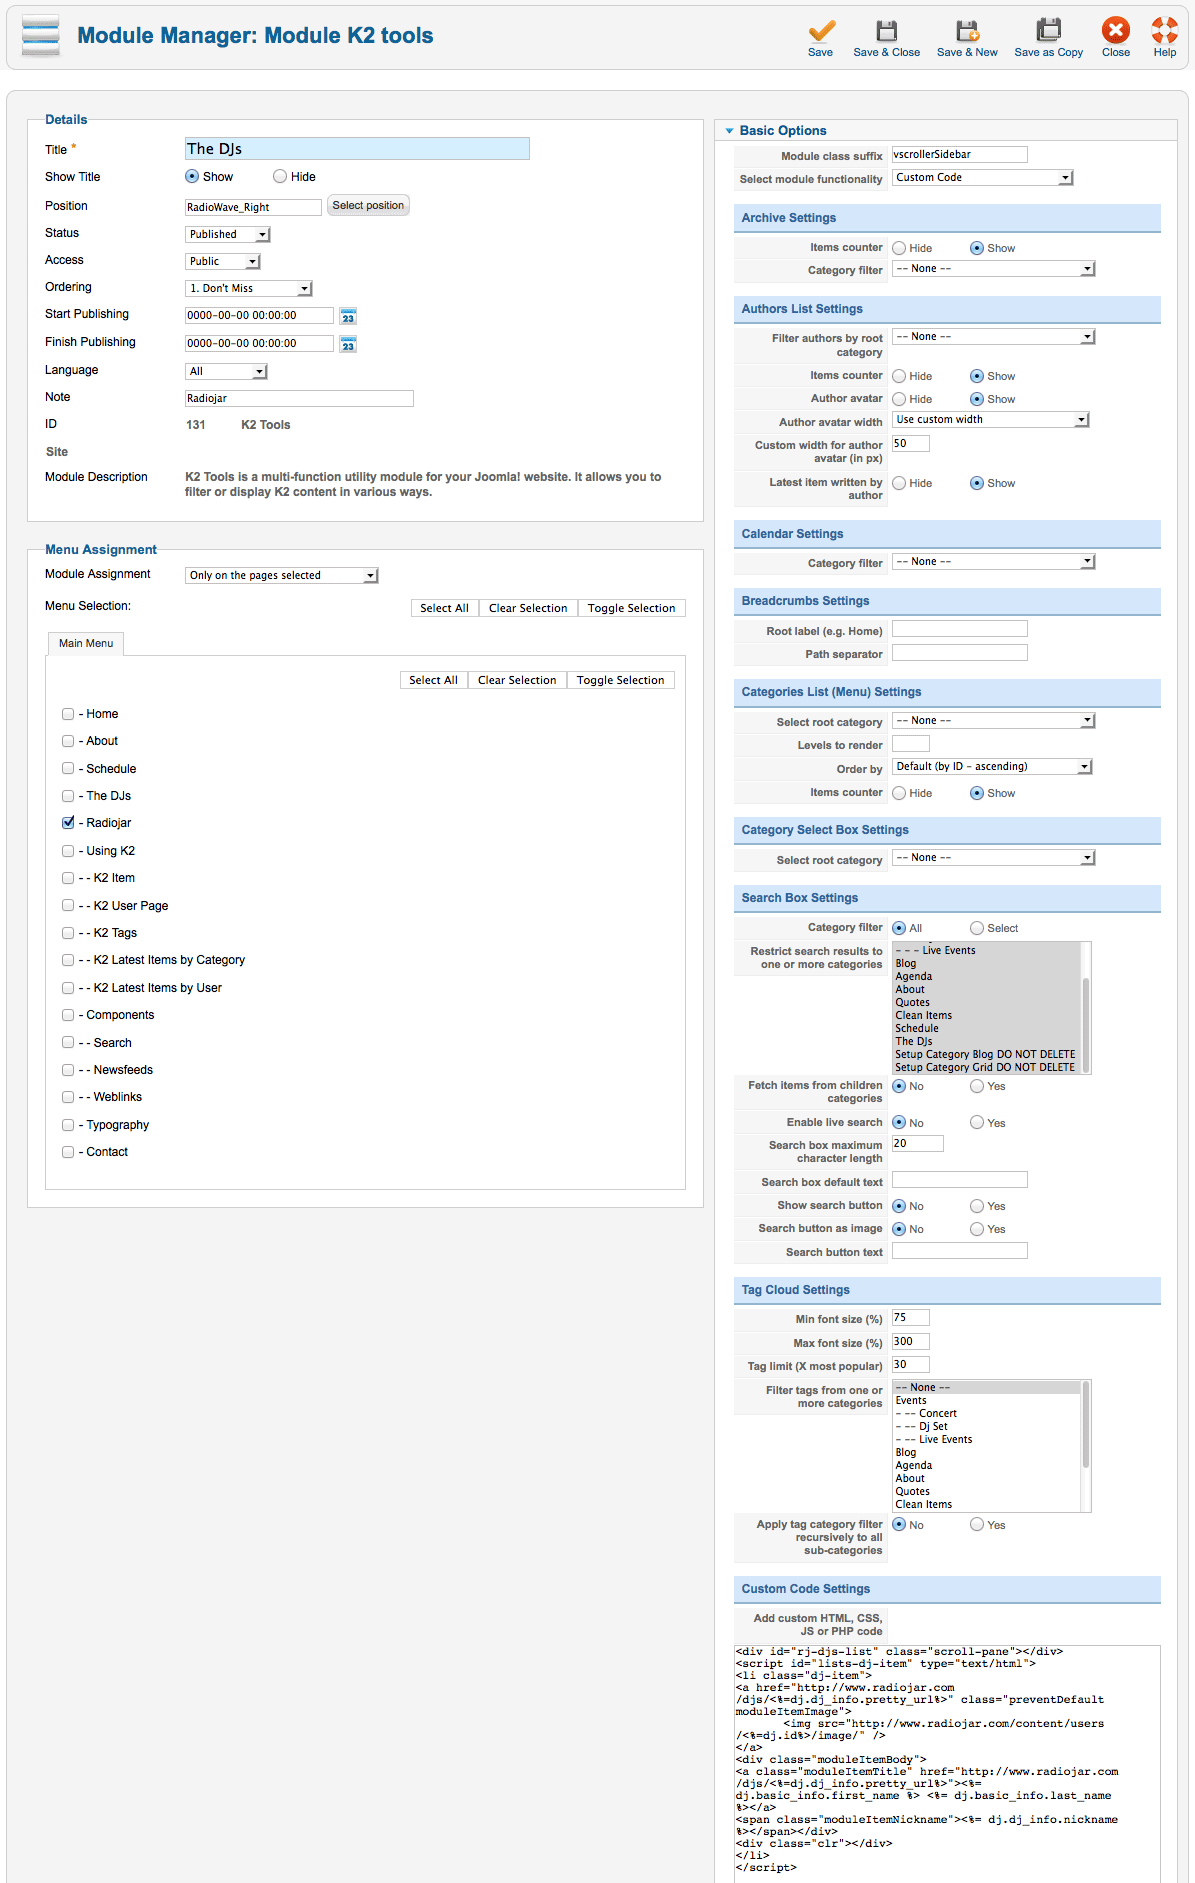This screenshot has width=1195, height=1883.
Task: Set Show search button to Yes
Action: coord(977,1206)
